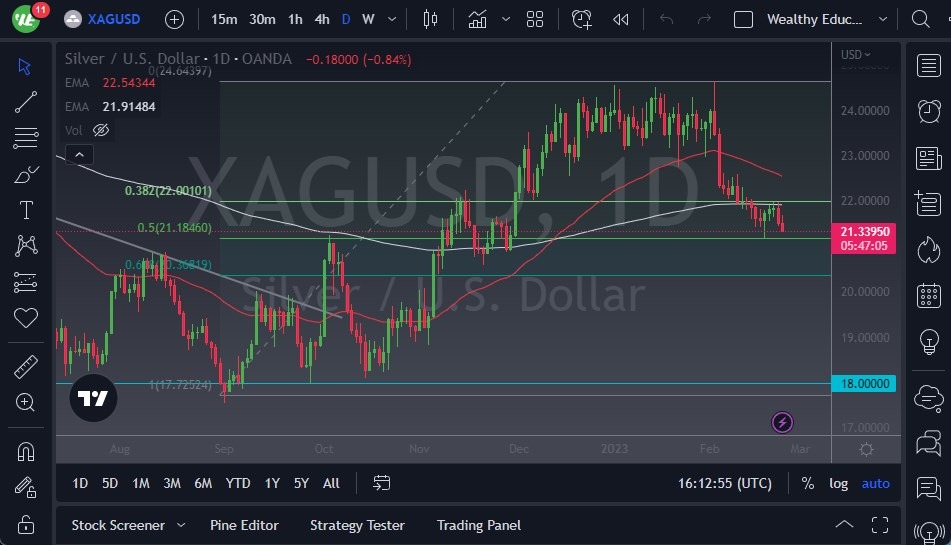Select the trend line drawing tool
This screenshot has width=951, height=545.
coord(25,102)
